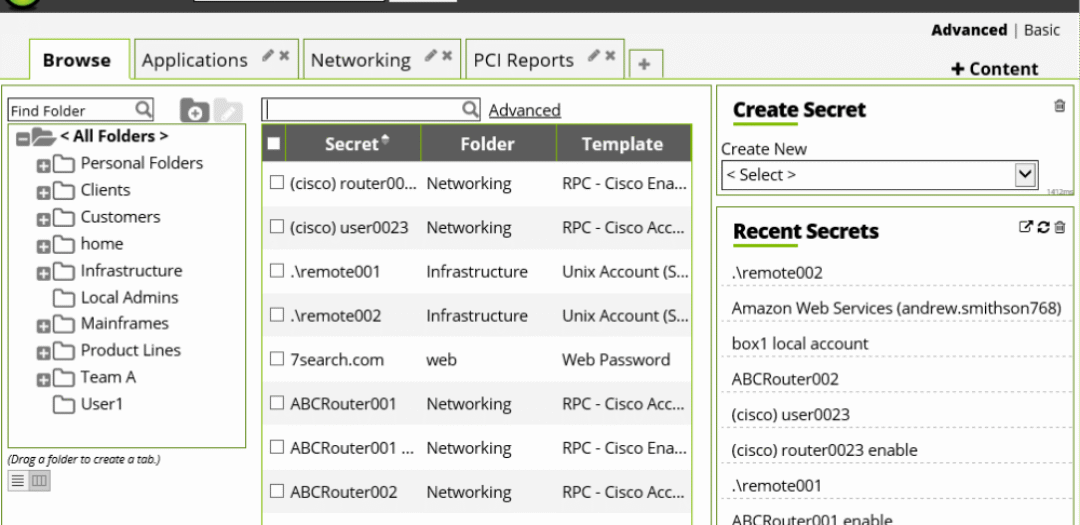Expand the Infrastructure folder node
This screenshot has height=525, width=1080.
point(43,272)
